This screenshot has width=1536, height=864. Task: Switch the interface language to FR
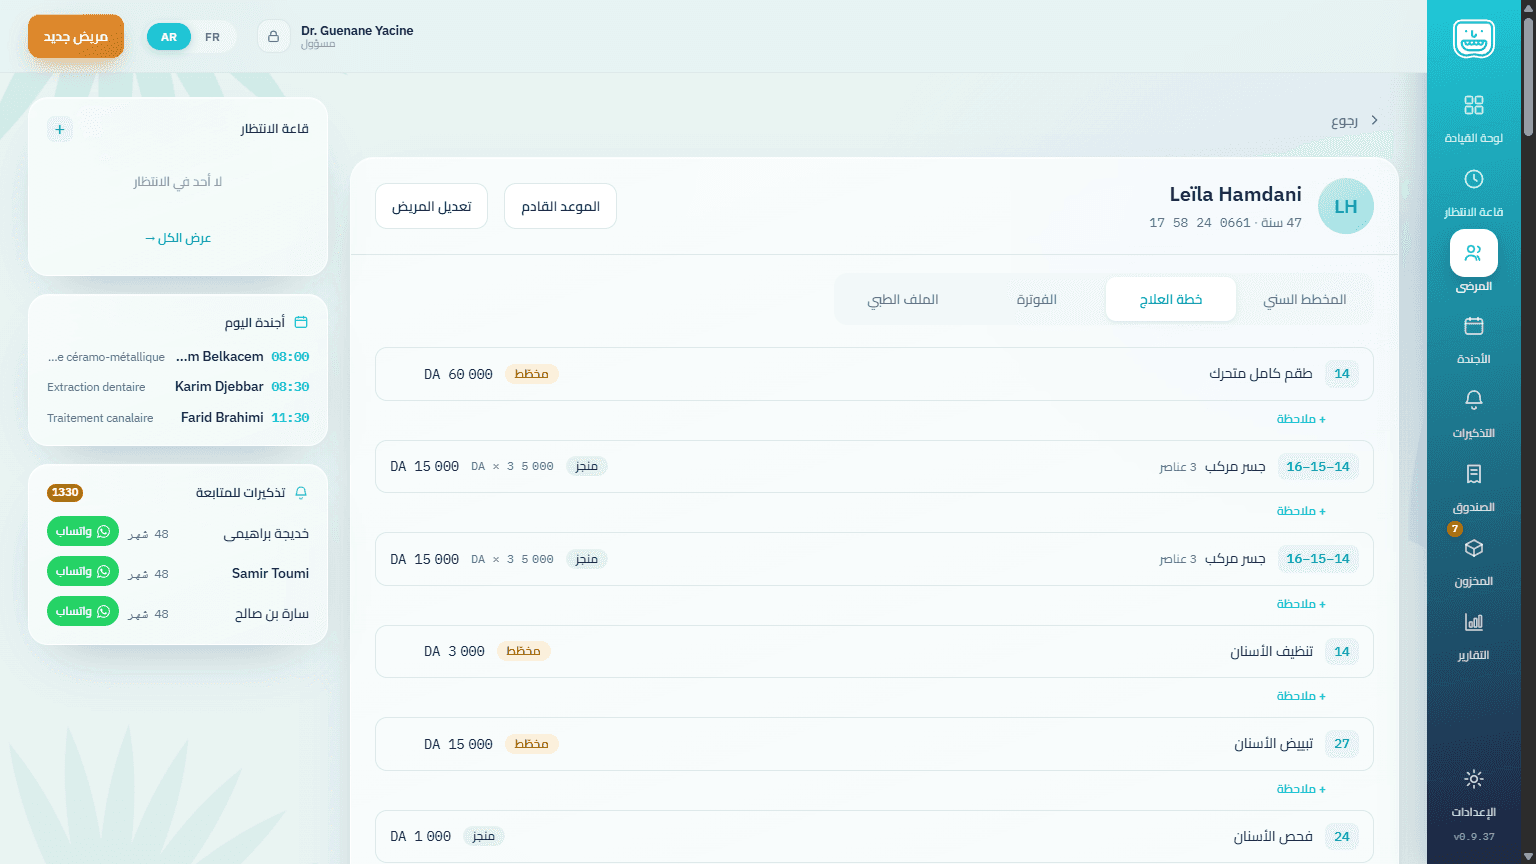(x=212, y=37)
